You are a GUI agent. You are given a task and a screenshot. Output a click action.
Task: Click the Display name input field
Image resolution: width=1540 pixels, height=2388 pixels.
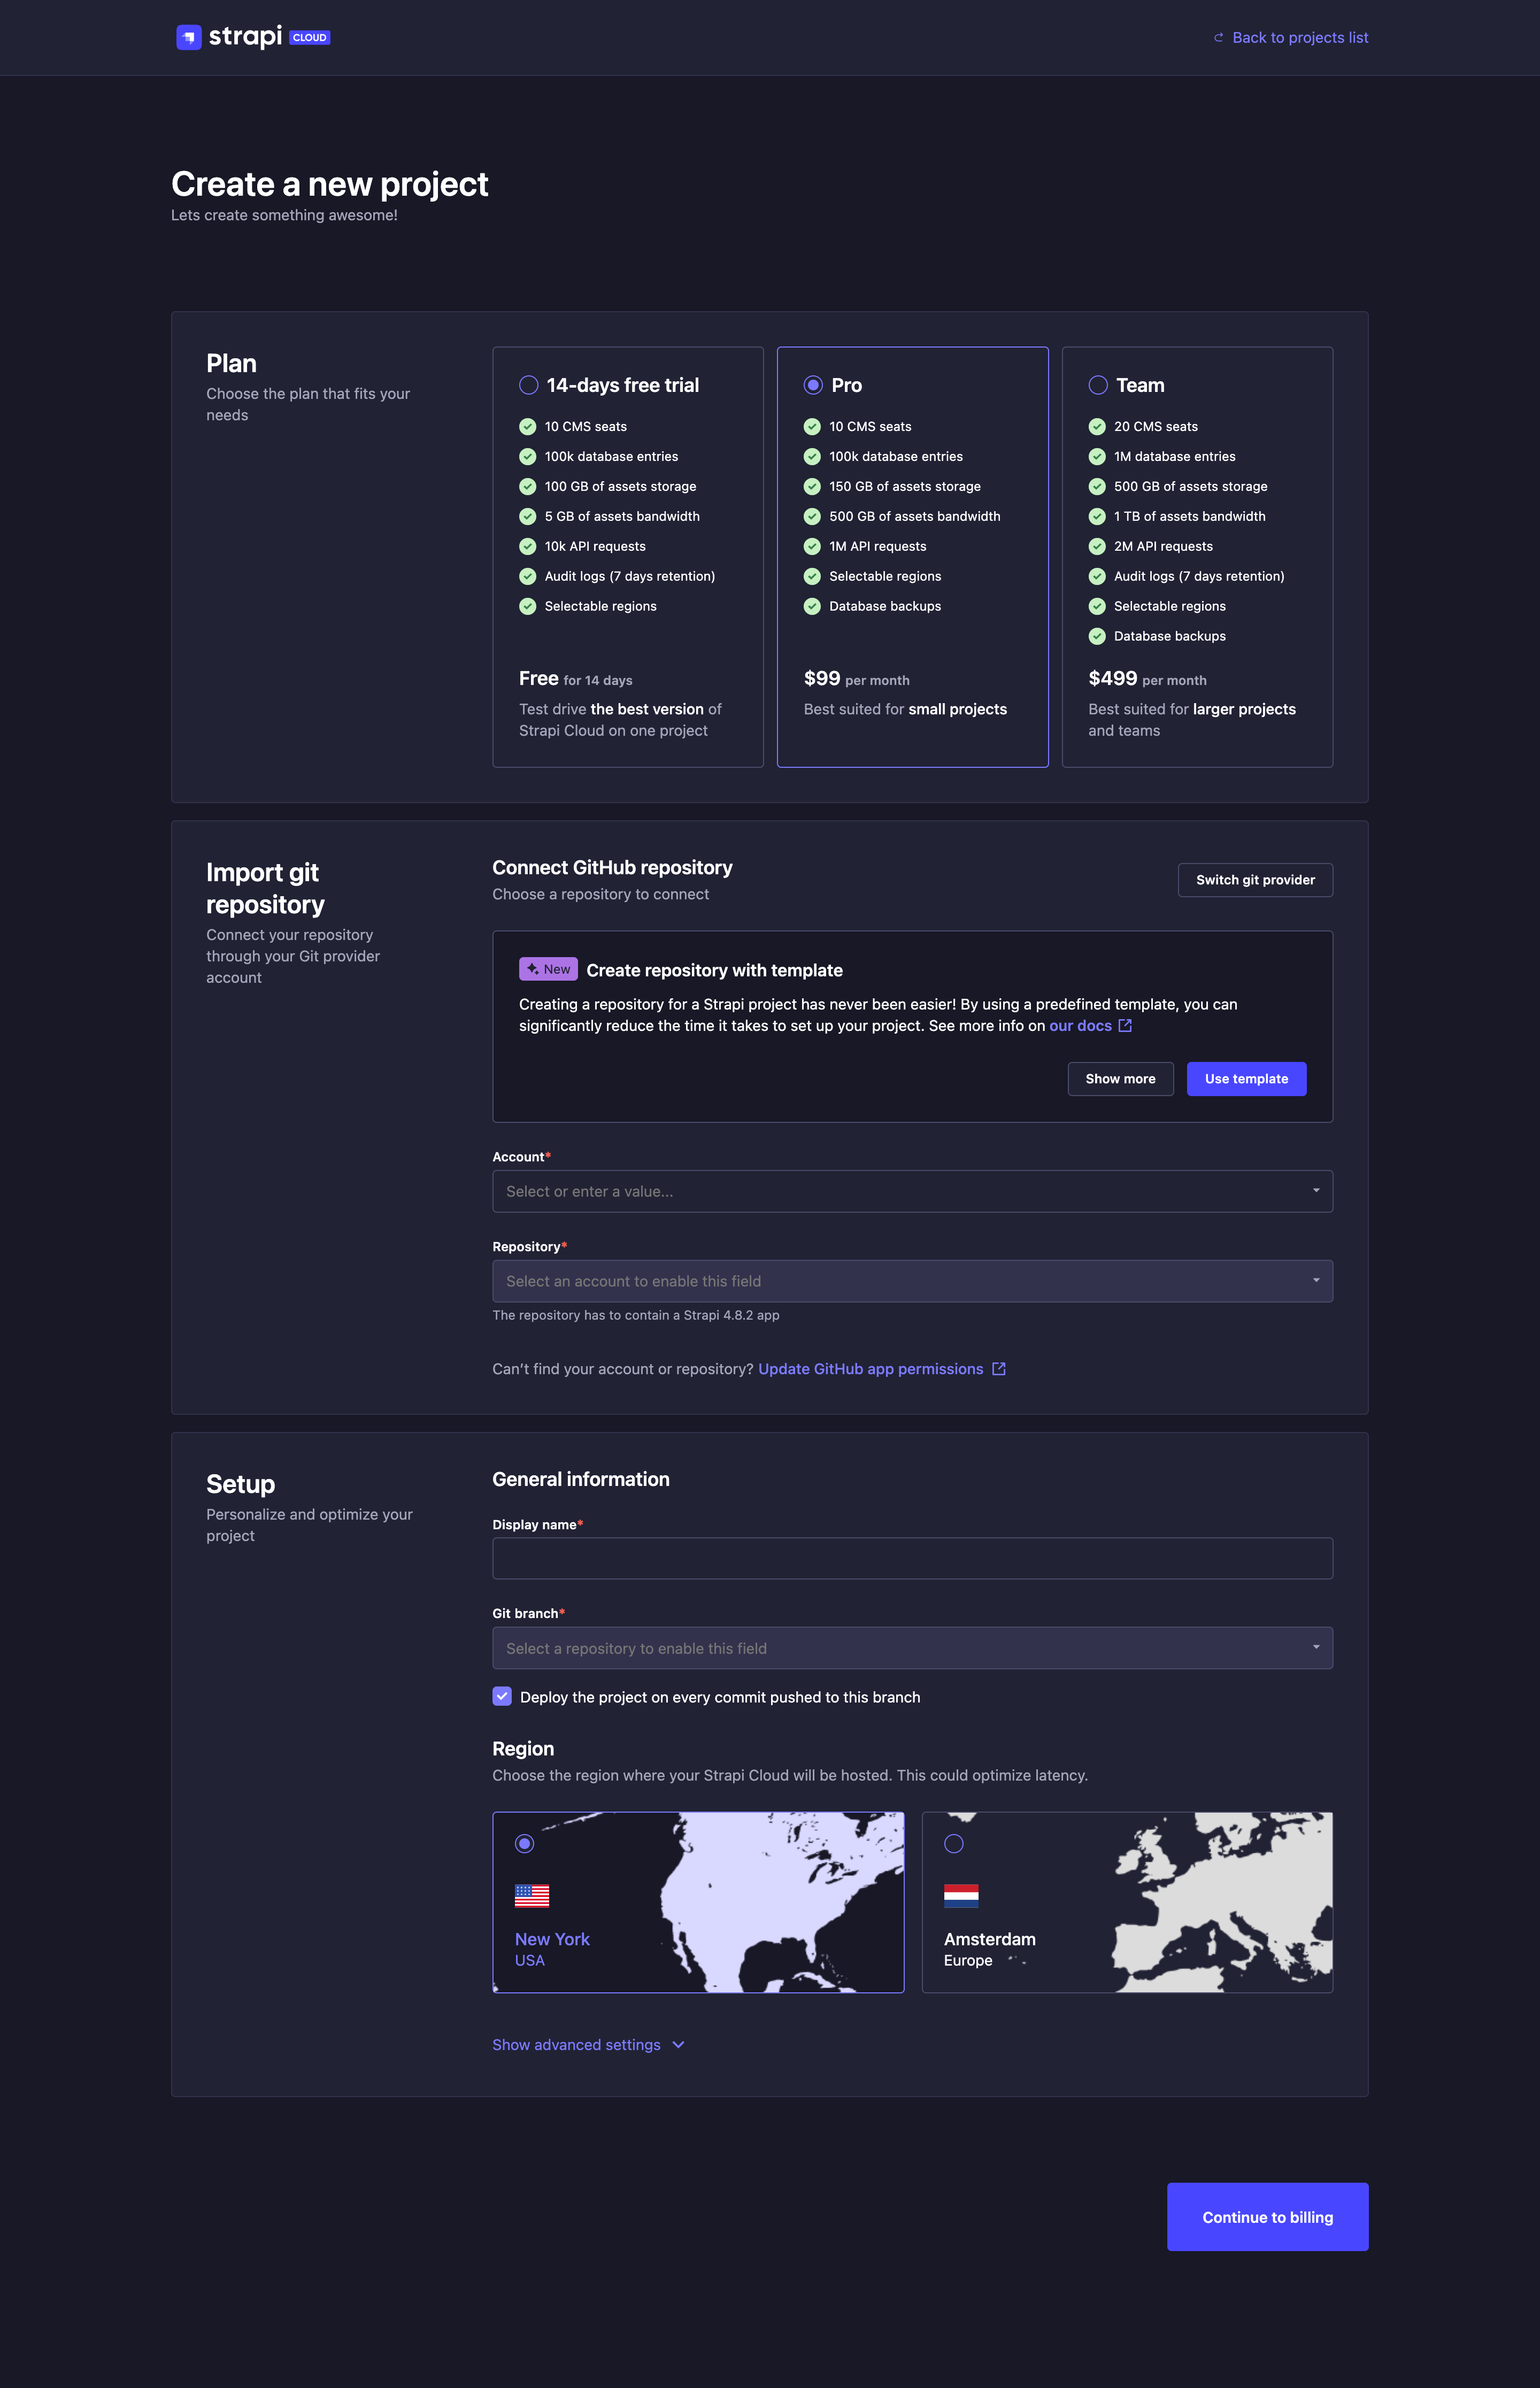912,1557
